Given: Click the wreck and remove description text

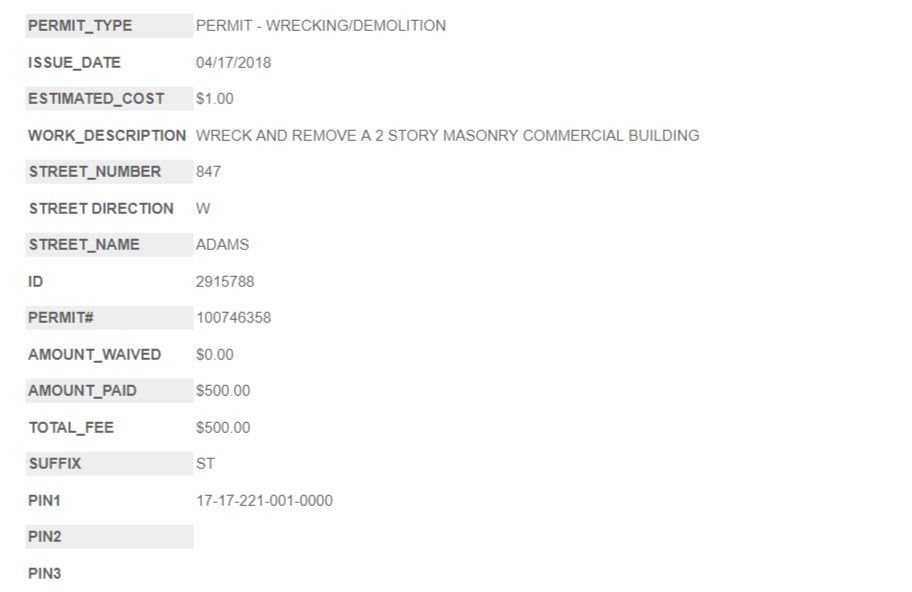Looking at the screenshot, I should (x=447, y=135).
